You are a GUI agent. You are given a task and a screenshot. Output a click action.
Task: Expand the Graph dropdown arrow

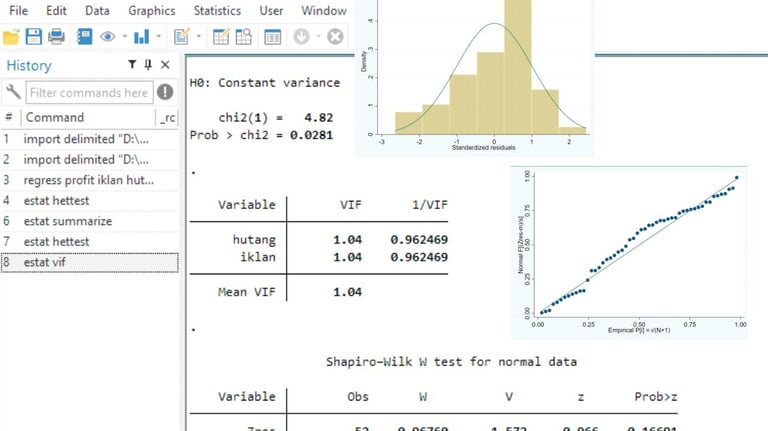[158, 36]
